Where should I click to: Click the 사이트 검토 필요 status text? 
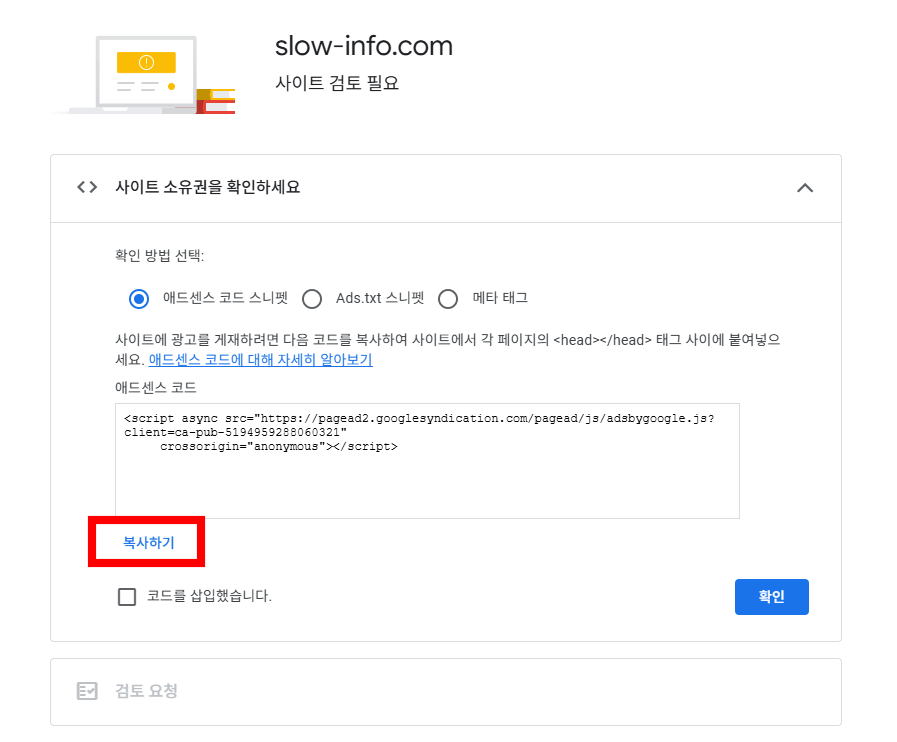(337, 84)
